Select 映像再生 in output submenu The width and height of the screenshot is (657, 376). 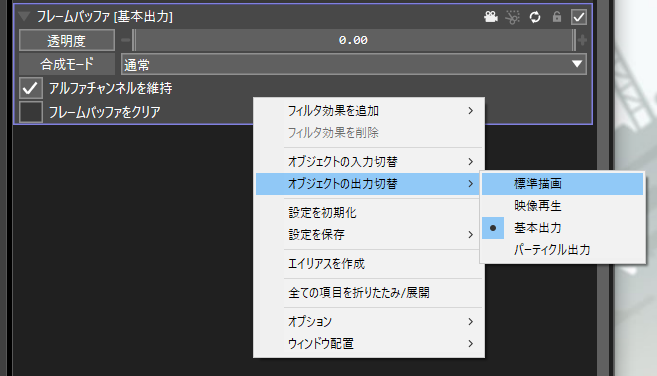click(562, 206)
